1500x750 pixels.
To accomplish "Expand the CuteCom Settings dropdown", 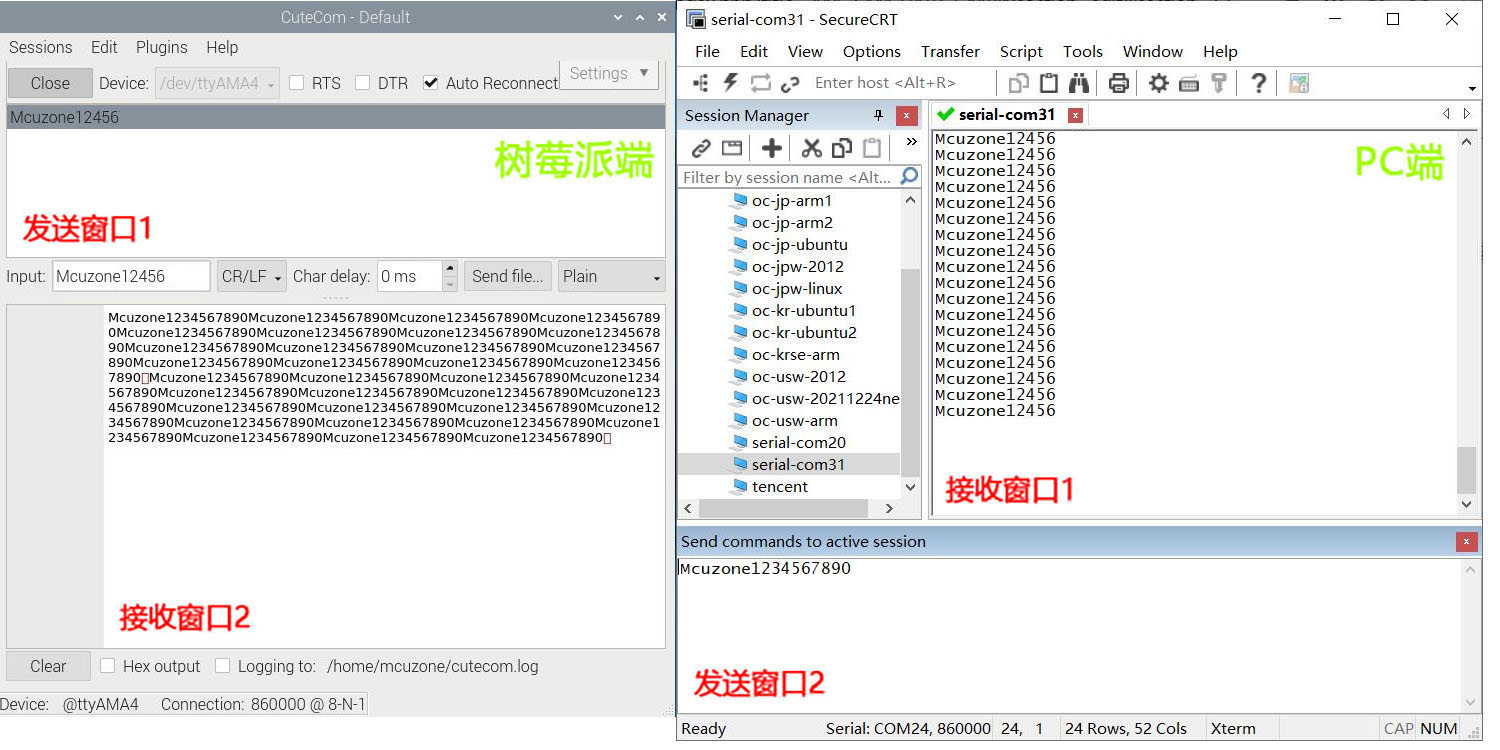I will tap(608, 74).
